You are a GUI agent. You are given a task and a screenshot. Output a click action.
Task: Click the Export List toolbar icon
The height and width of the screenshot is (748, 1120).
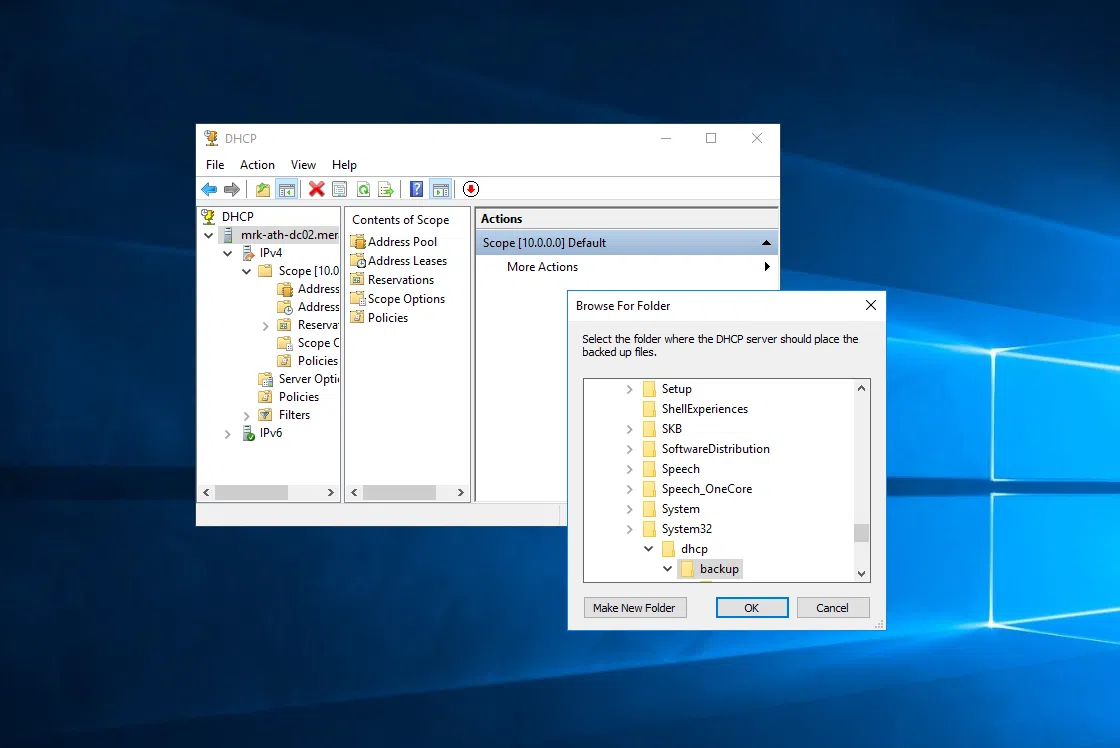tap(387, 189)
